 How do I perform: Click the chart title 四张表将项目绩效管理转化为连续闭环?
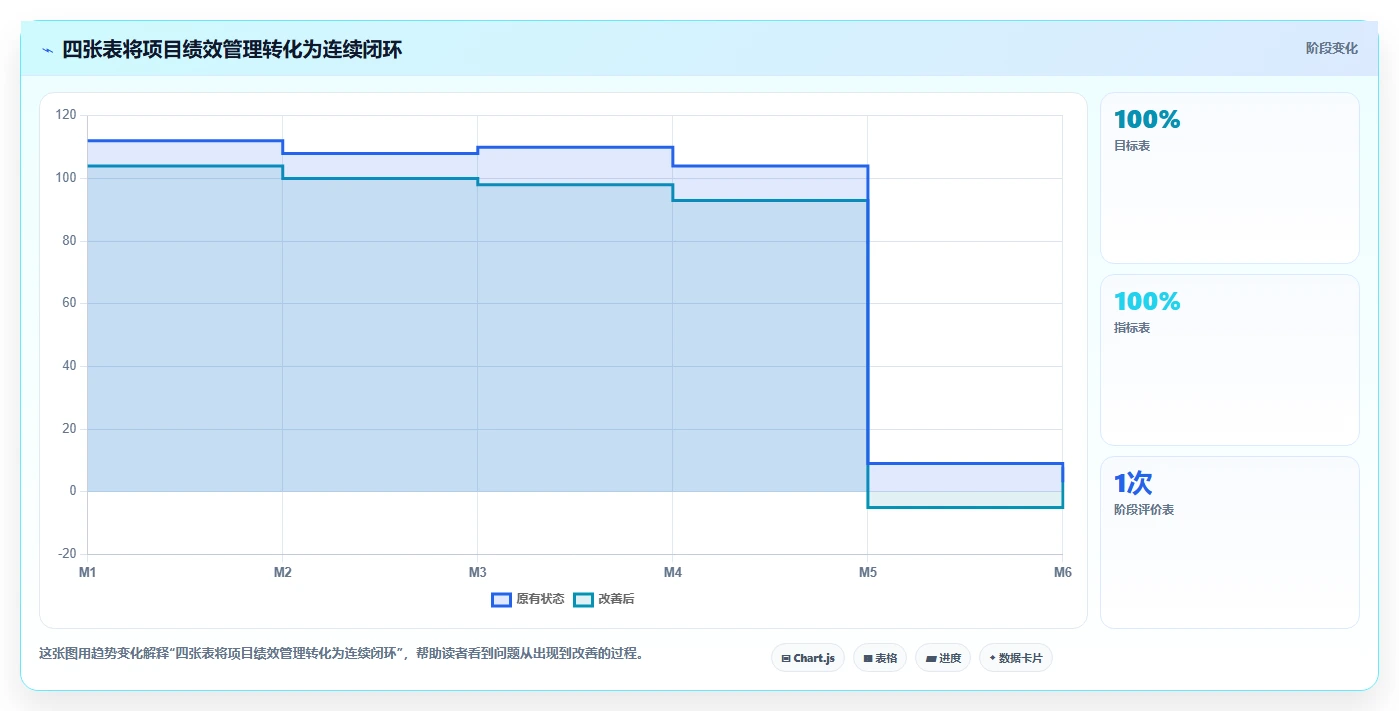pos(232,50)
